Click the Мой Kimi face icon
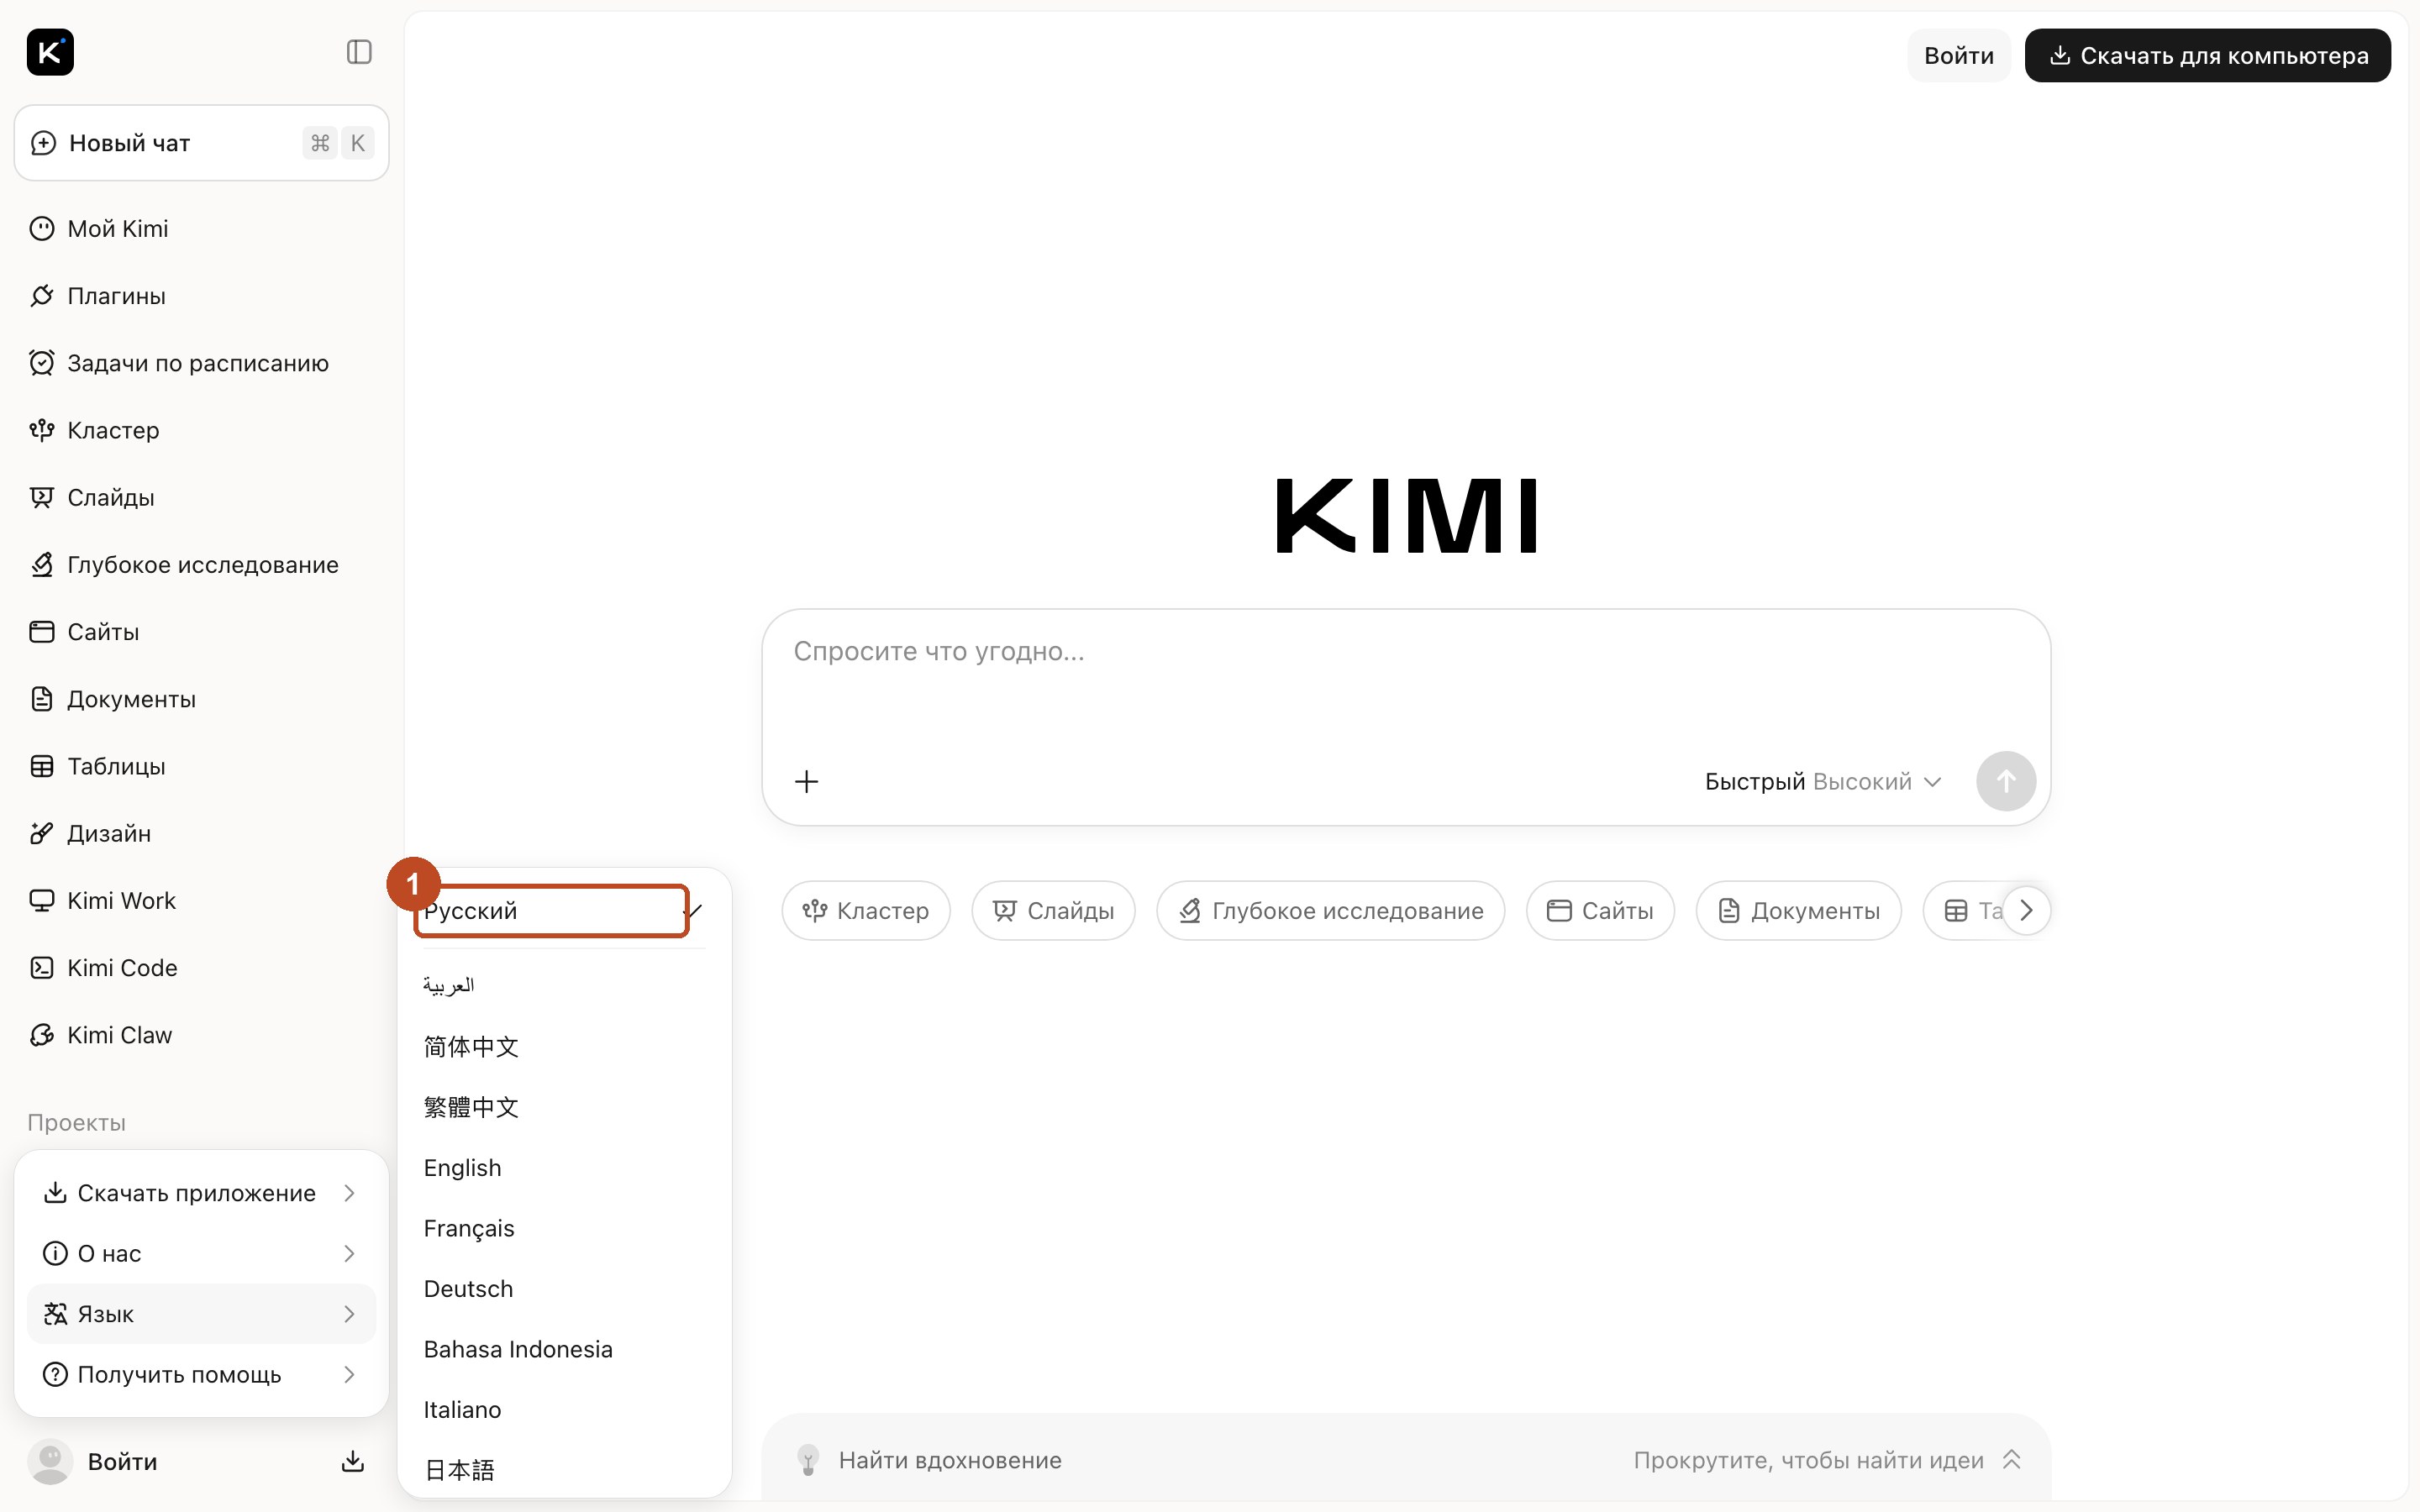Viewport: 2420px width, 1512px height. [x=42, y=229]
